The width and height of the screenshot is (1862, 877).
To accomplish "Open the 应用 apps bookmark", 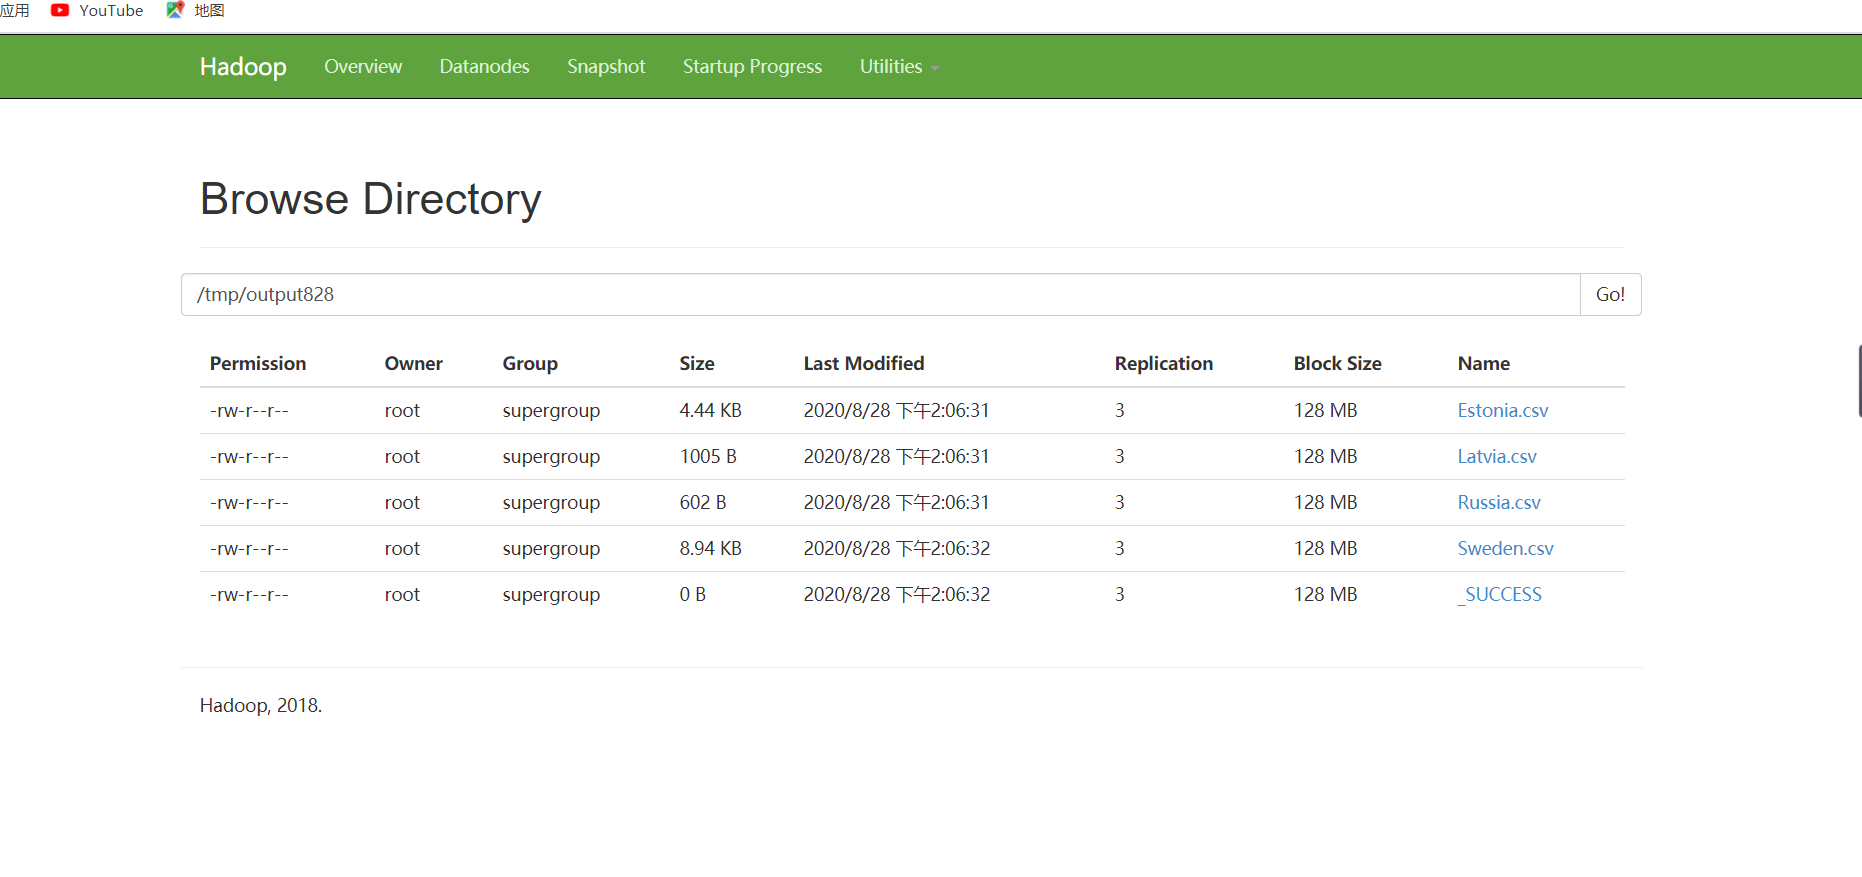I will tap(14, 10).
